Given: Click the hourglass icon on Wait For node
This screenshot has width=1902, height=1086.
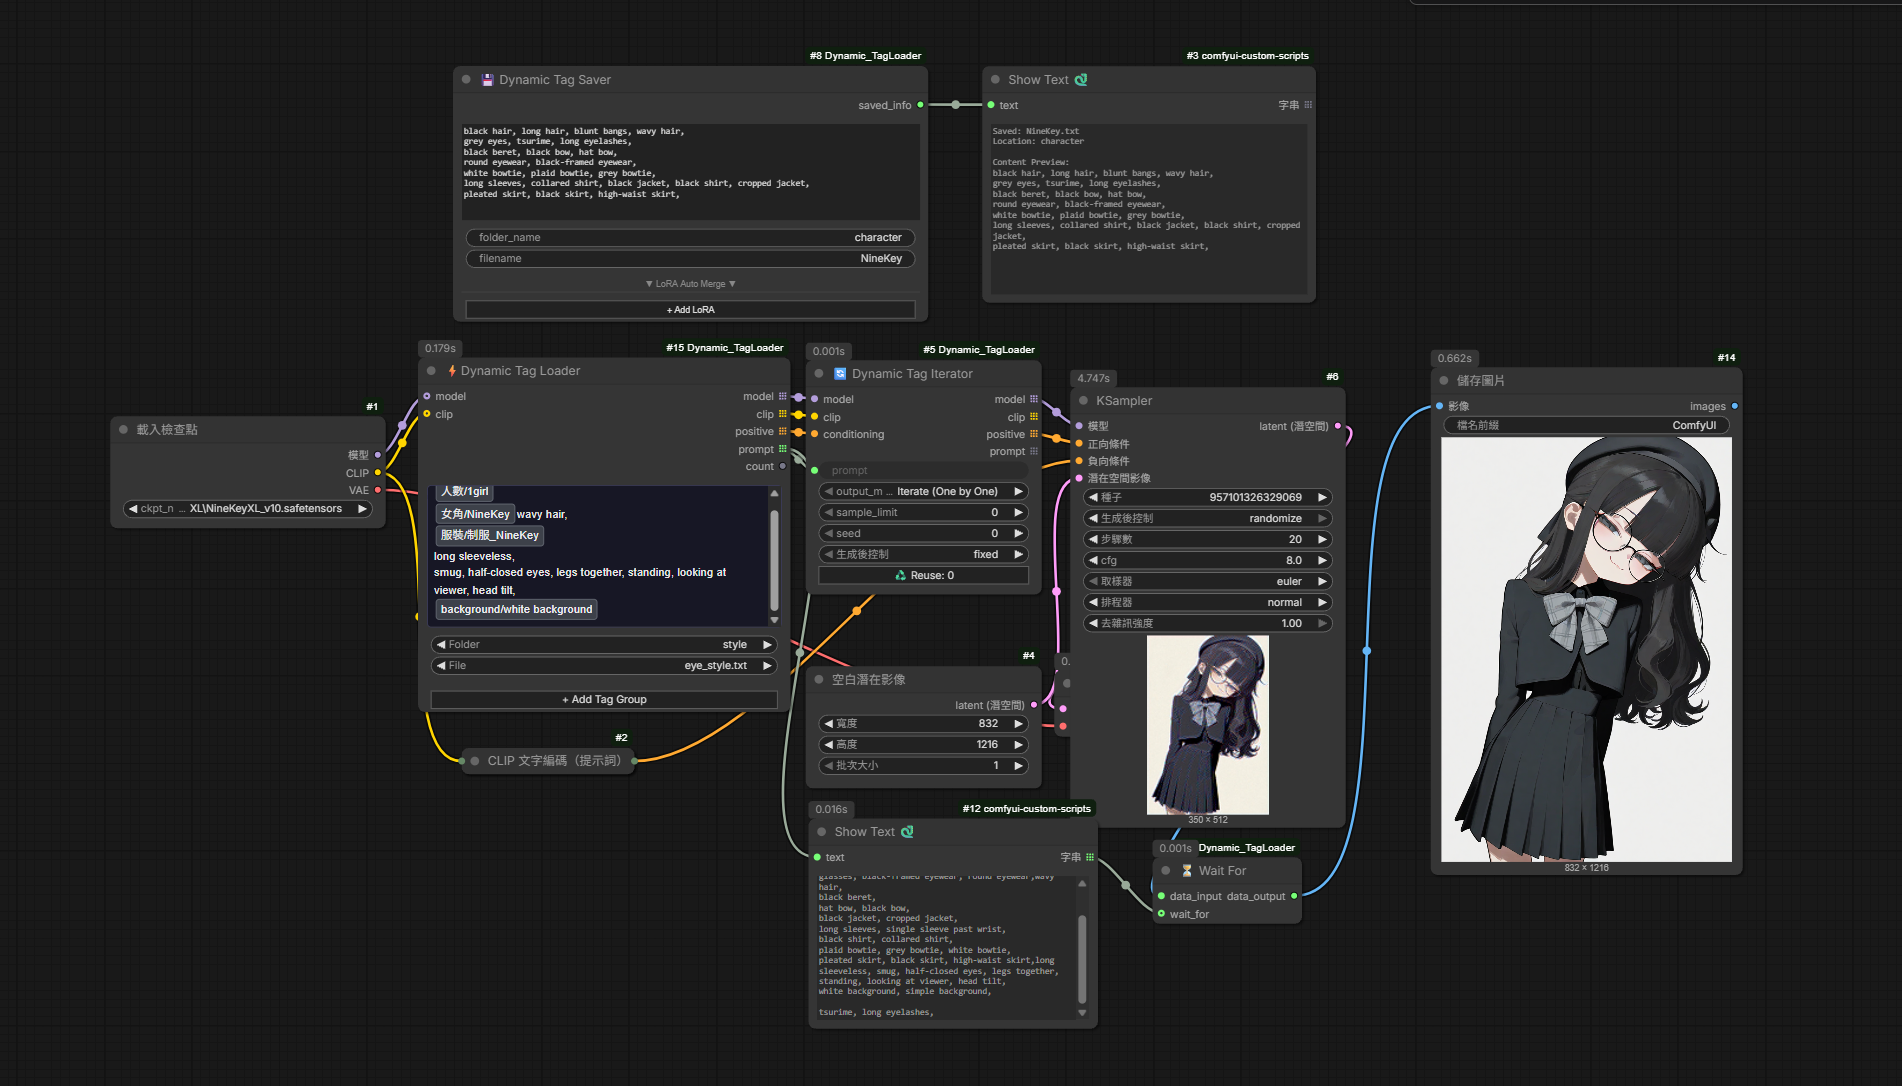Looking at the screenshot, I should [x=1187, y=871].
